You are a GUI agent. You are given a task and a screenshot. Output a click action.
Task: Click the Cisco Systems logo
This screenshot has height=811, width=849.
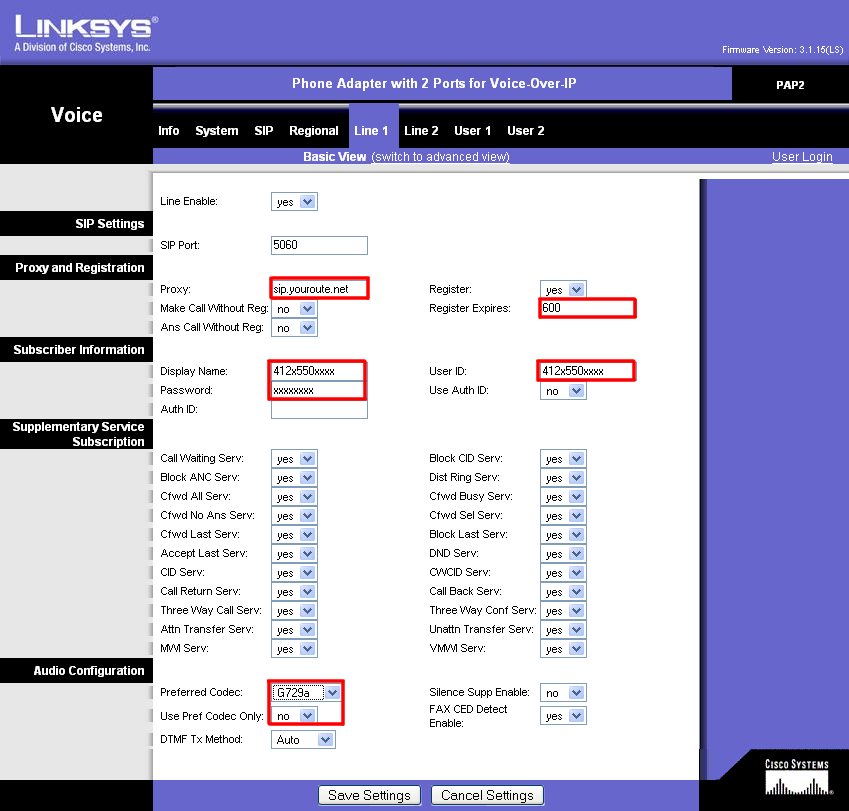click(796, 777)
